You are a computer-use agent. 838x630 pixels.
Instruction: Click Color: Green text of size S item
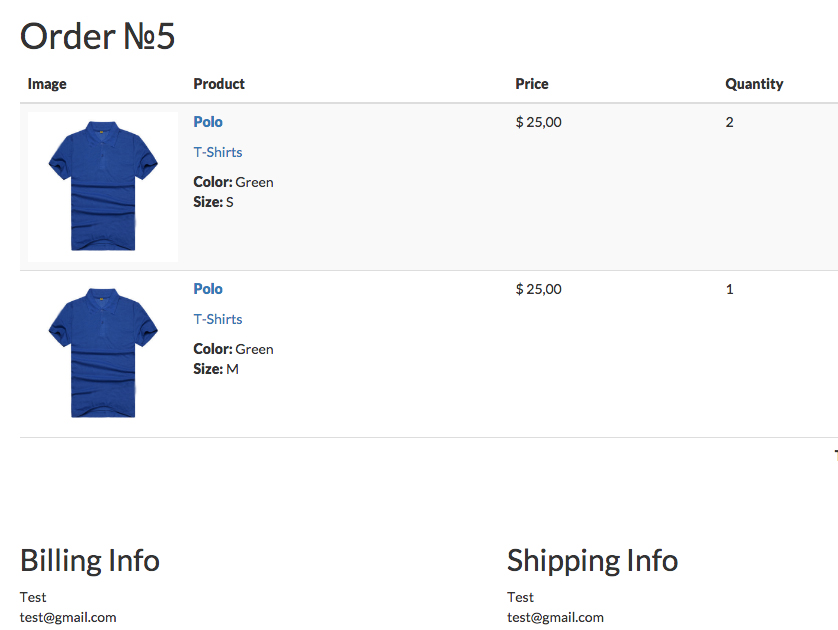pos(233,182)
